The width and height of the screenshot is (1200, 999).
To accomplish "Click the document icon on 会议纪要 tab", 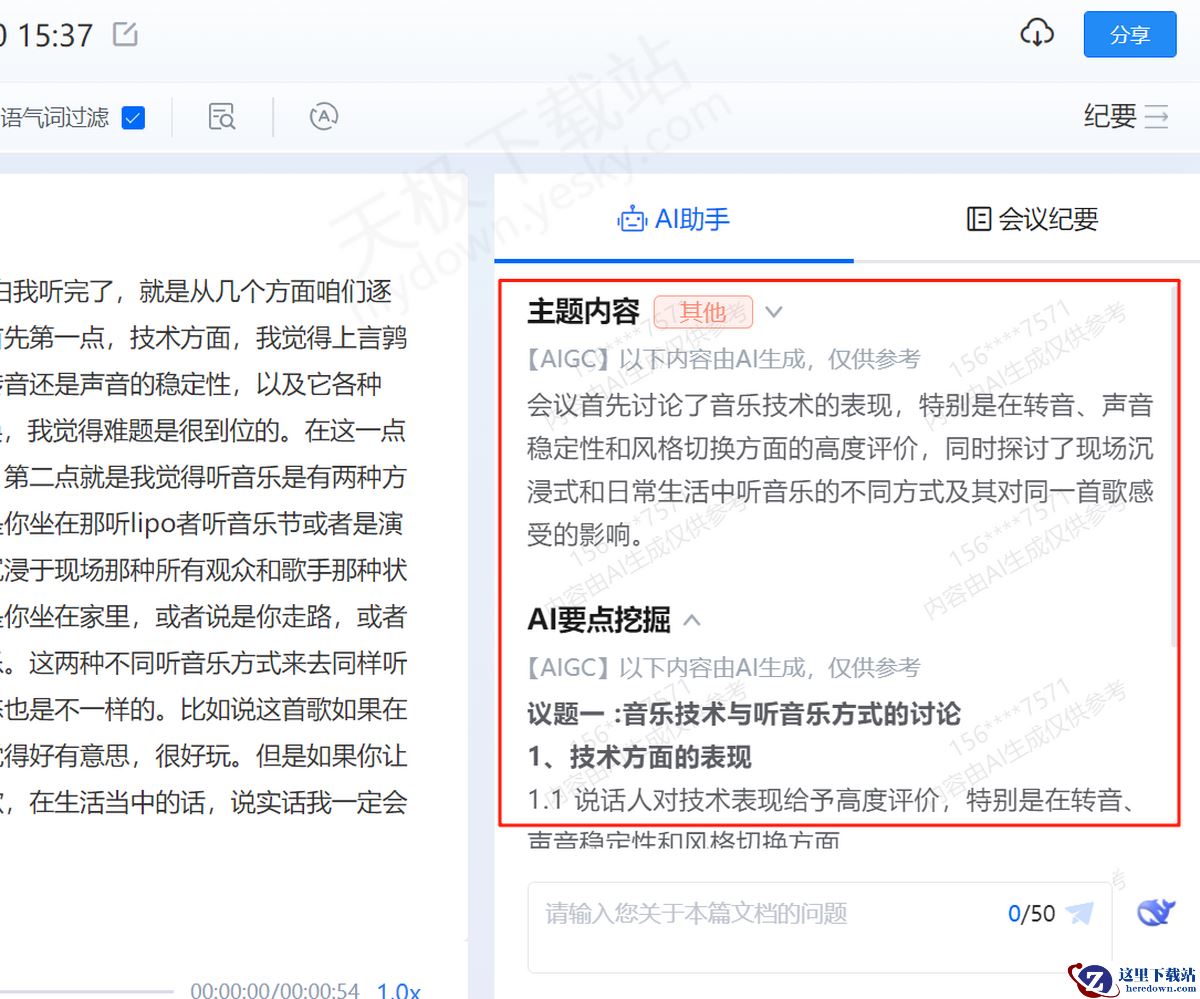I will (977, 220).
